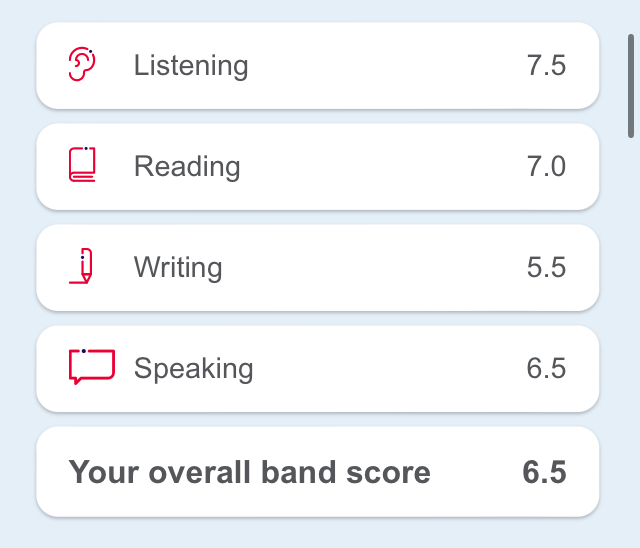Click the 7.0 Reading score value
This screenshot has height=548, width=640.
[546, 166]
